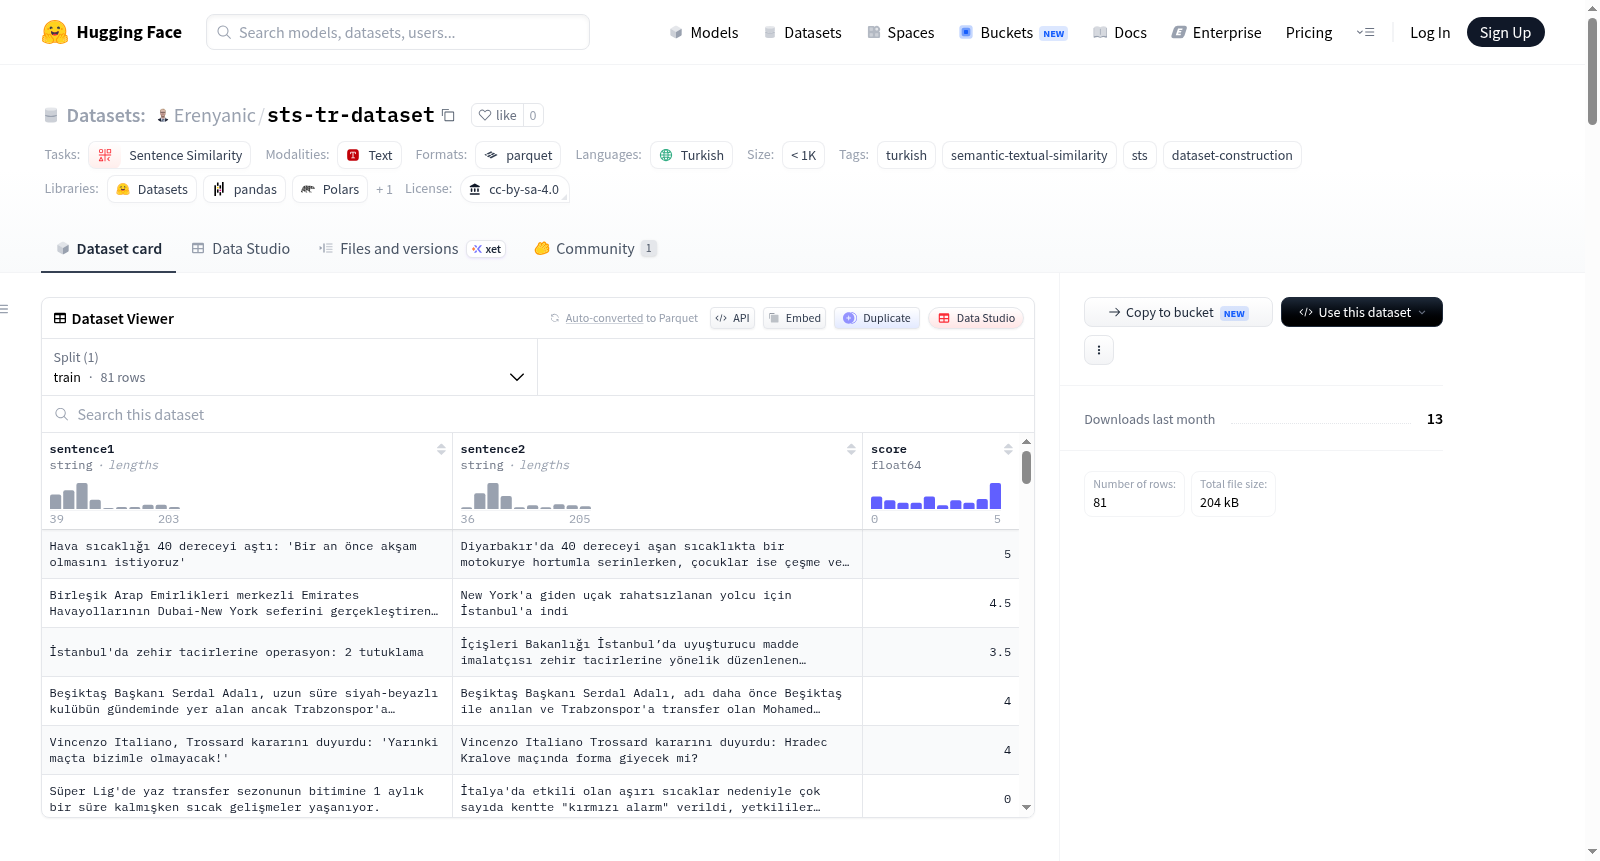The image size is (1600, 861).
Task: Focus the Search this dataset field
Action: 538,414
